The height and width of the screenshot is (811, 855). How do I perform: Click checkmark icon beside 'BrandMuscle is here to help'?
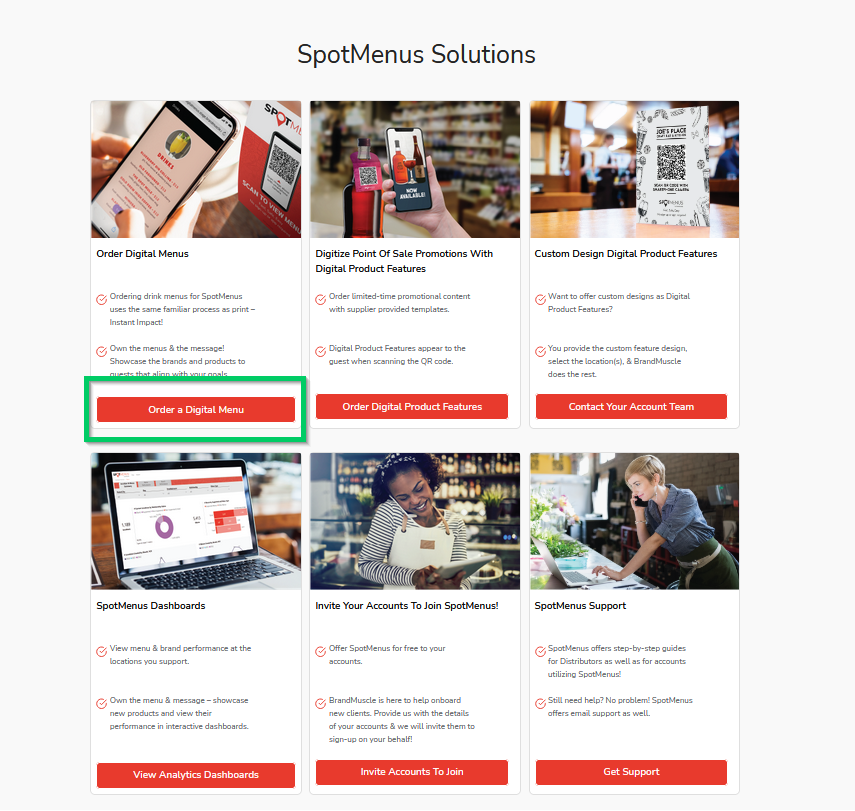[x=321, y=703]
